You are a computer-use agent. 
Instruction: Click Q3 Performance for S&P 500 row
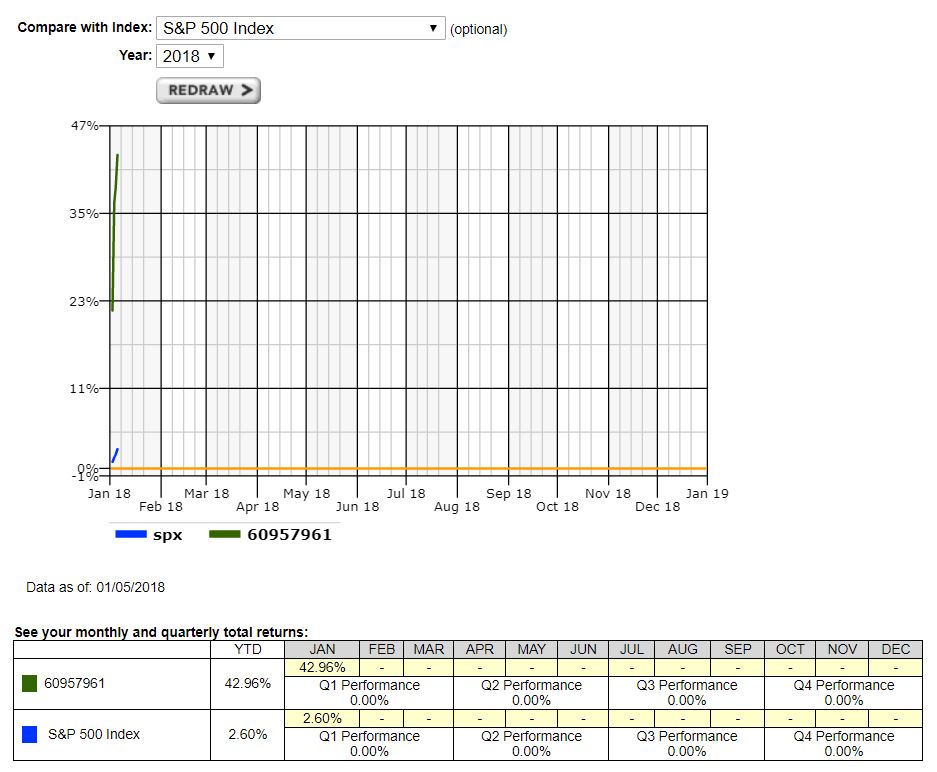click(x=686, y=743)
